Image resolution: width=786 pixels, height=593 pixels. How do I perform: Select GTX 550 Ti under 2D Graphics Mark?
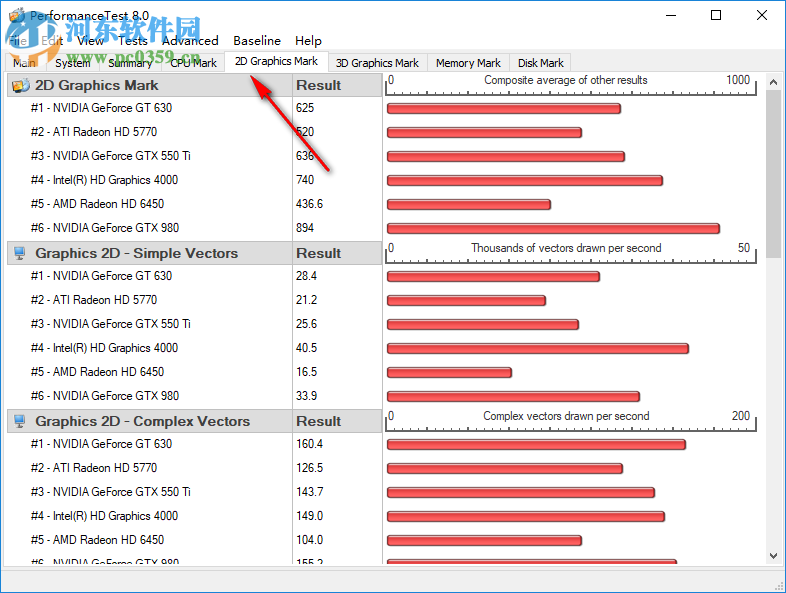[111, 156]
